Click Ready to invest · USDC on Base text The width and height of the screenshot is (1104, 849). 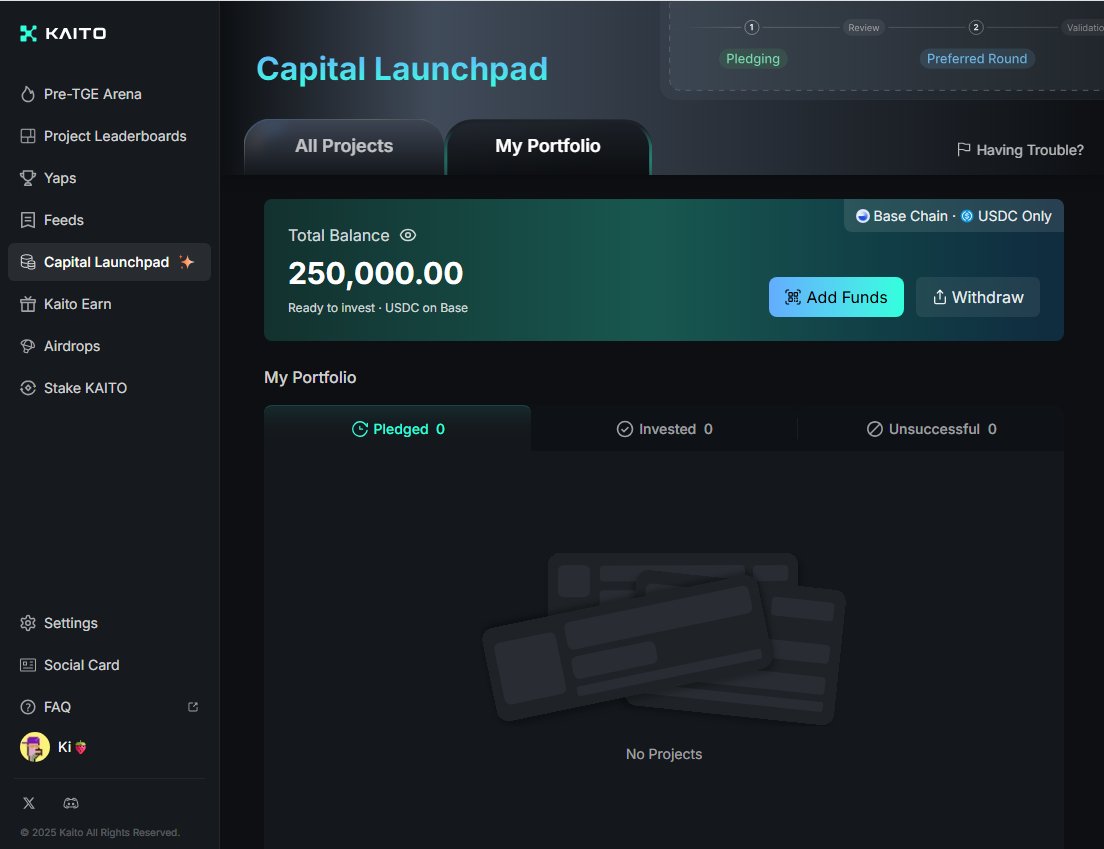click(378, 308)
